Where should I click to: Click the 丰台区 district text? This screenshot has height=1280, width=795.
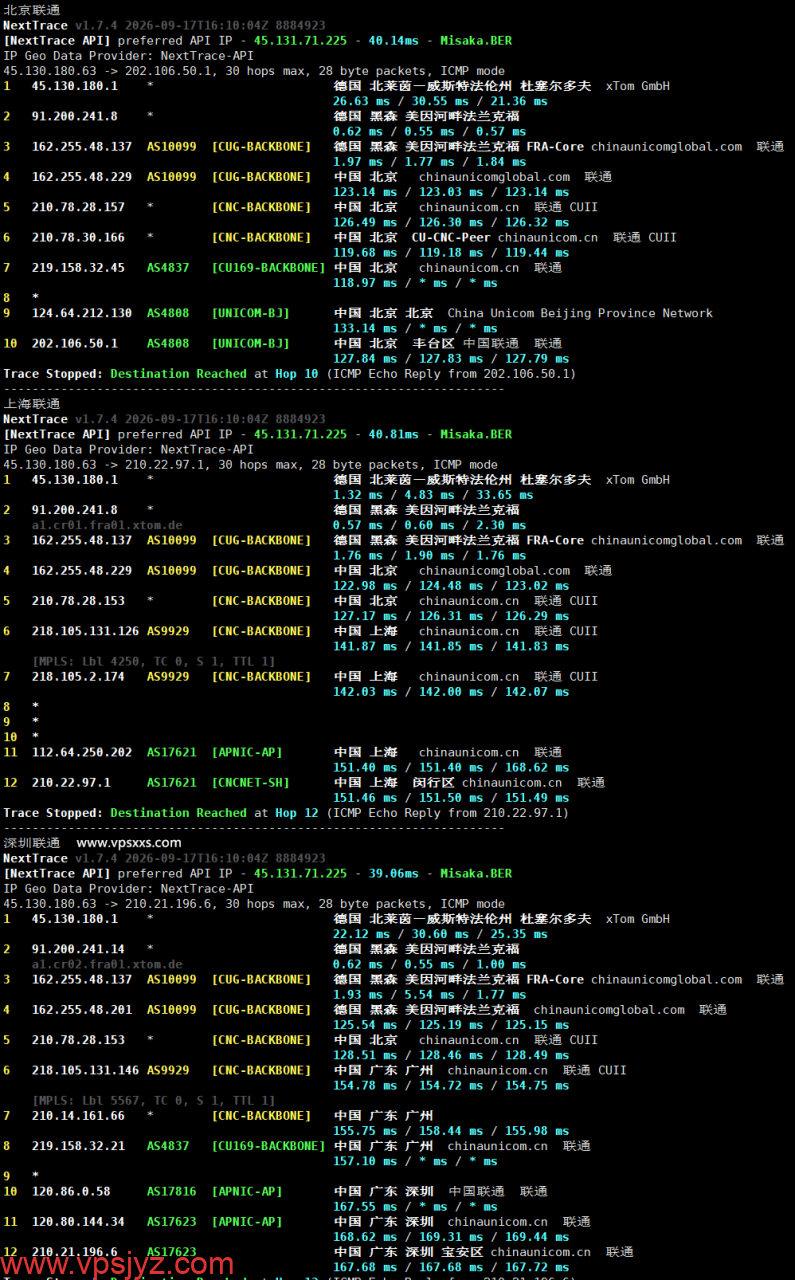pyautogui.click(x=433, y=343)
